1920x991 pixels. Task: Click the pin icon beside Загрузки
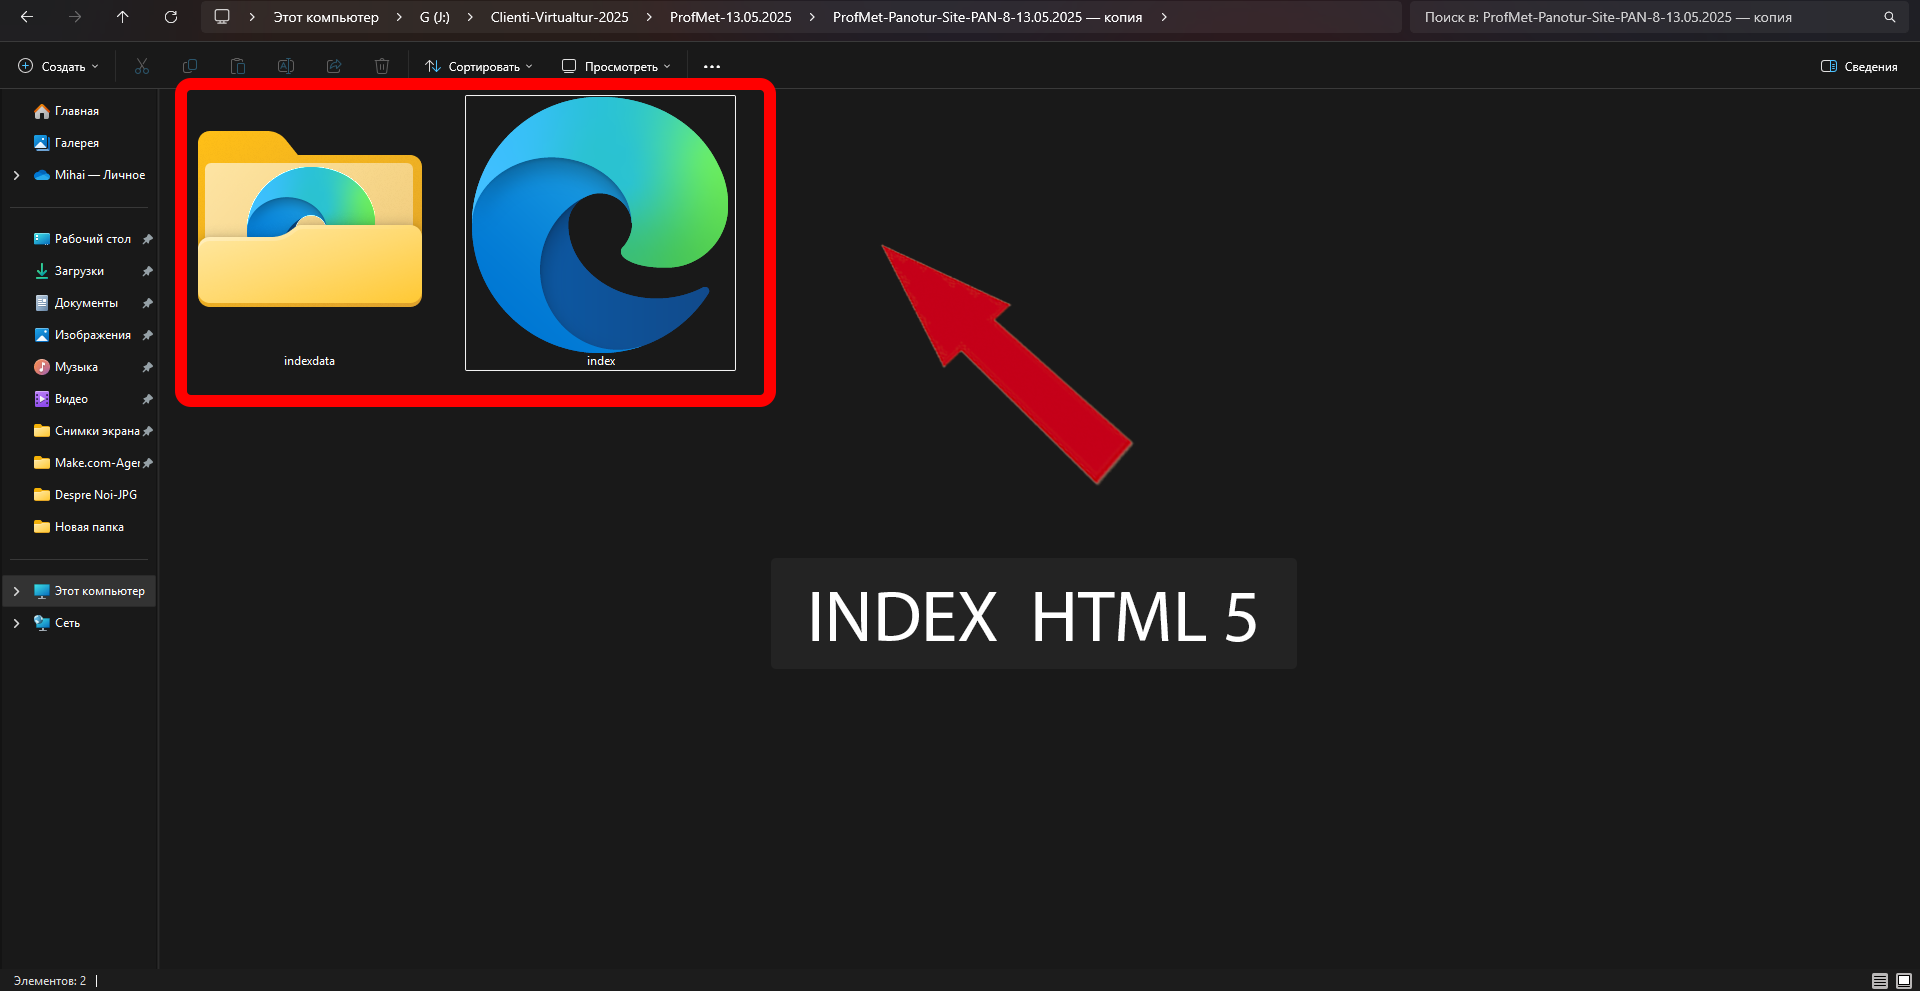tap(147, 271)
